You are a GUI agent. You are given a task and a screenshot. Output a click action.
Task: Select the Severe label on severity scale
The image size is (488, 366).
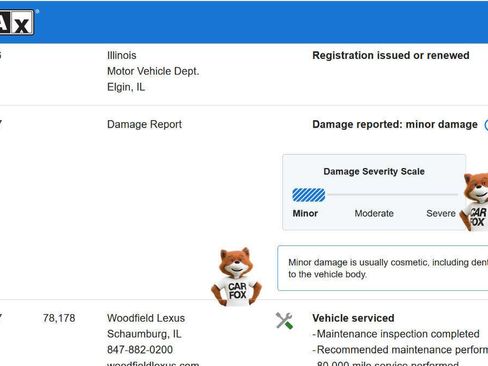pyautogui.click(x=441, y=213)
